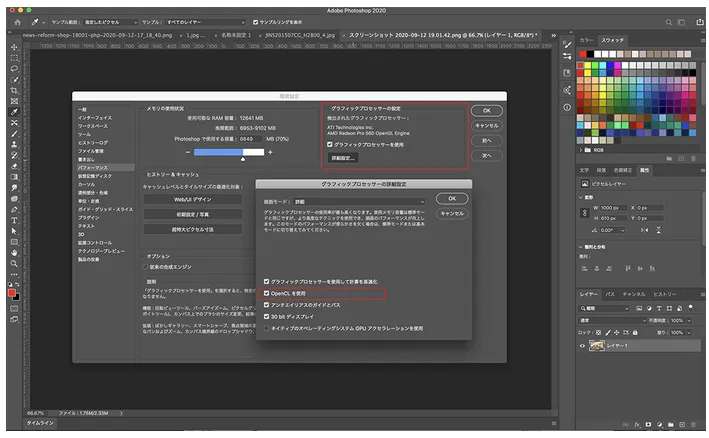This screenshot has width=709, height=438.
Task: Expand the RGB swatch folder
Action: tap(581, 150)
